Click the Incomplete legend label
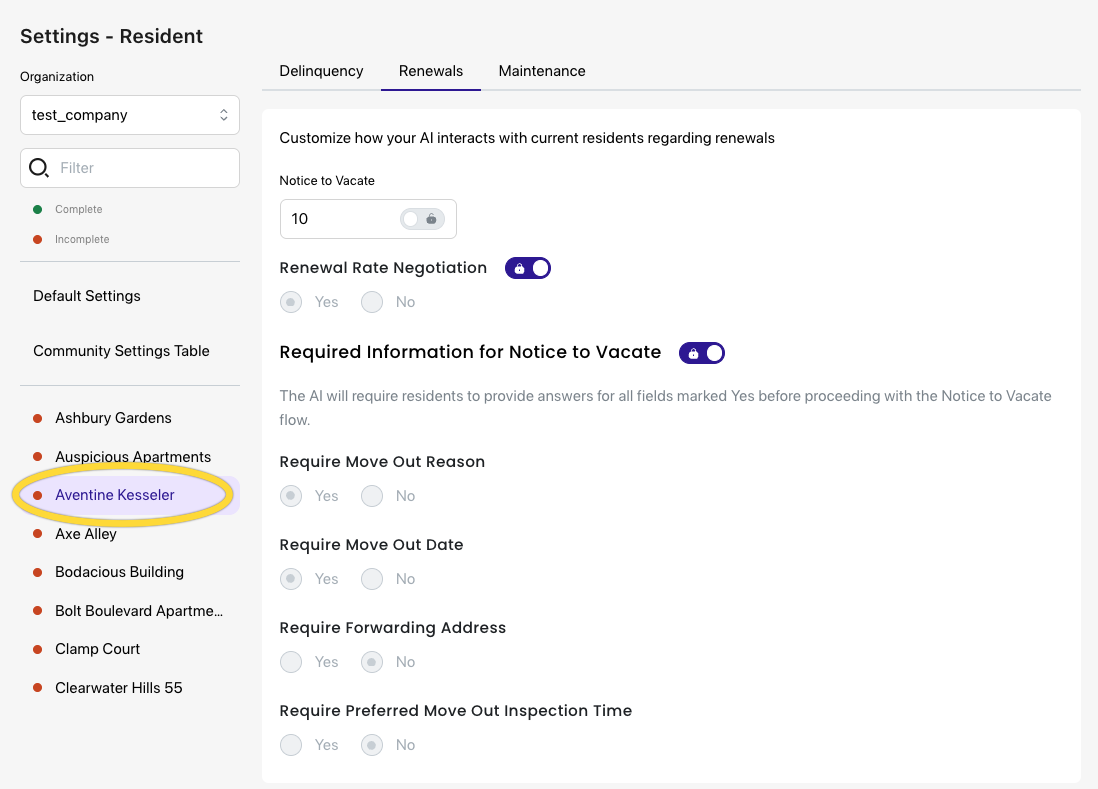The height and width of the screenshot is (789, 1098). pyautogui.click(x=82, y=239)
